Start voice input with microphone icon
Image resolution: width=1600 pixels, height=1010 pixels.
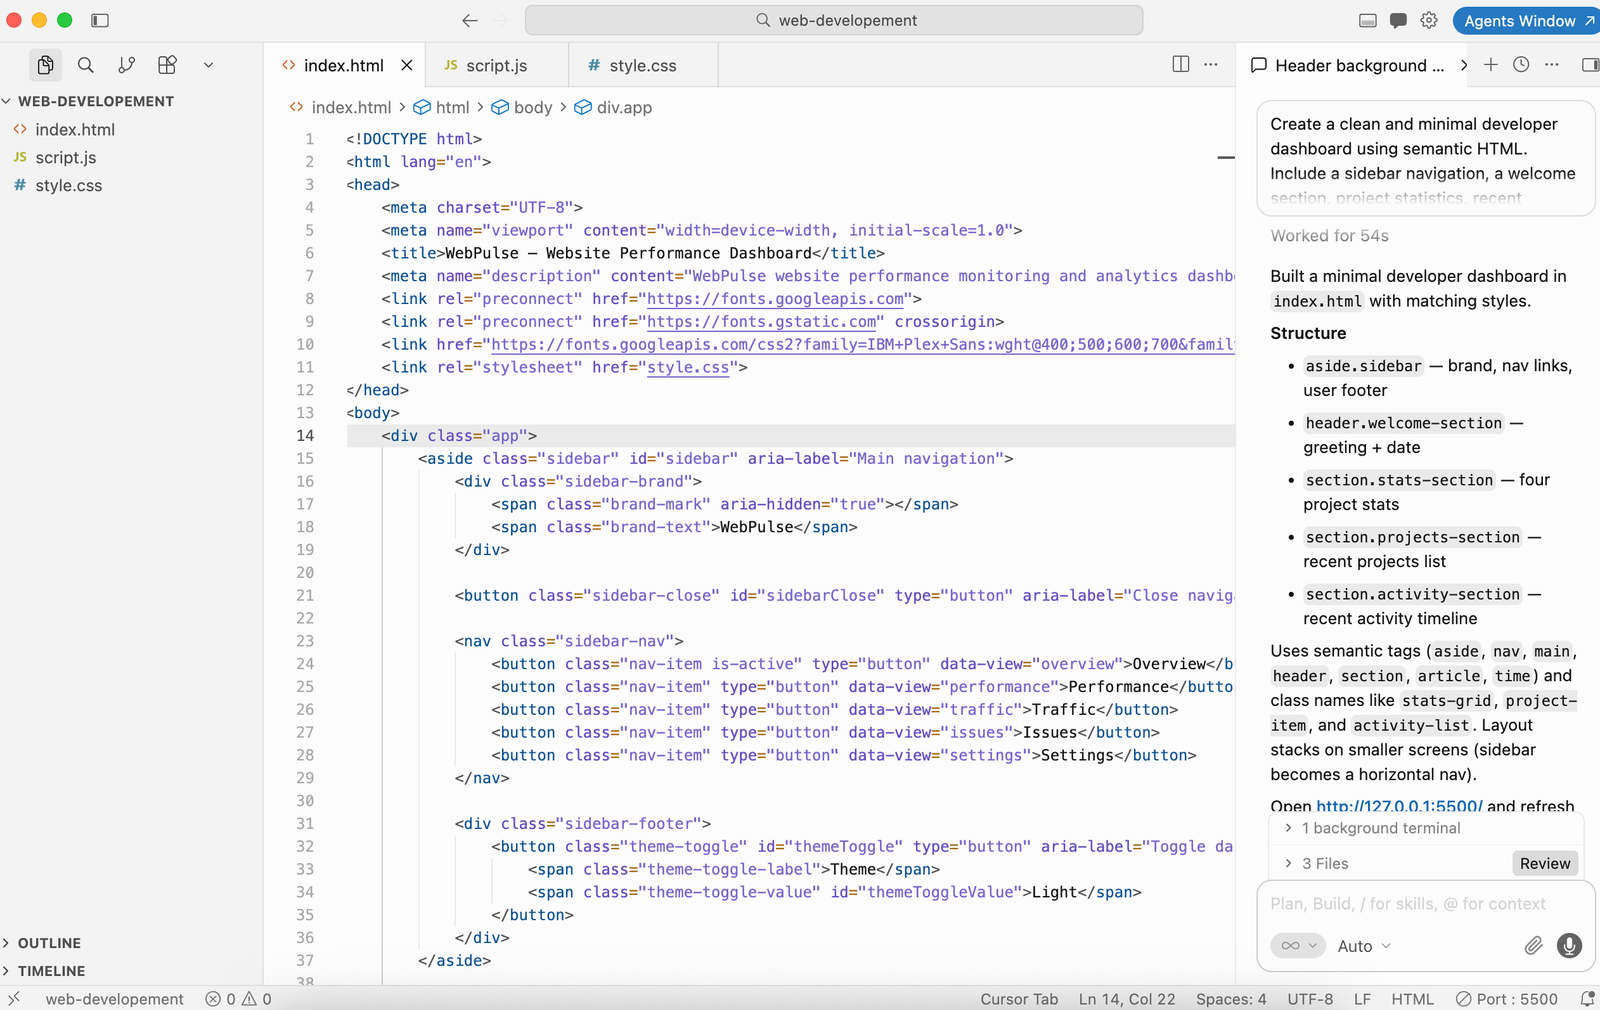pyautogui.click(x=1569, y=946)
